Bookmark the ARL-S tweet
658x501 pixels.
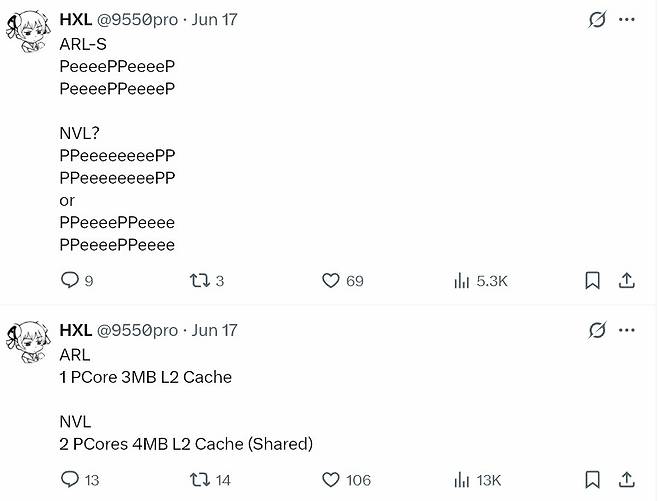[592, 281]
